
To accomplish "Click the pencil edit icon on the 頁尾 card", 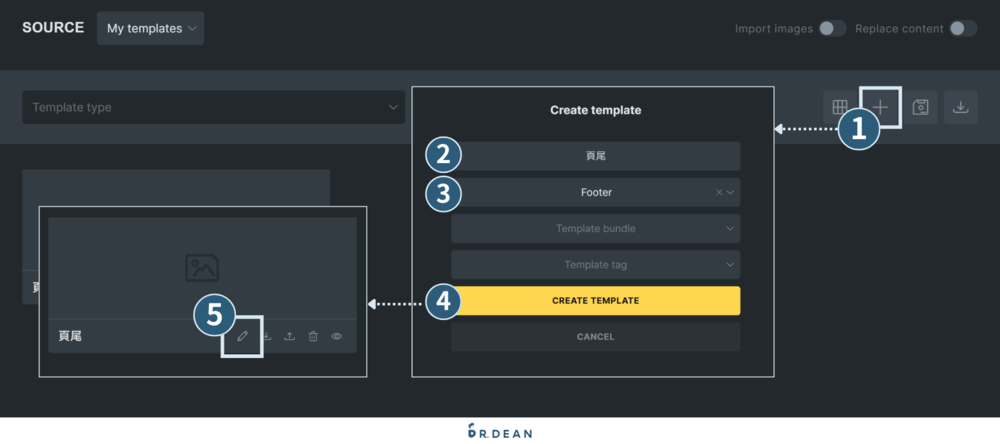I will 242,337.
